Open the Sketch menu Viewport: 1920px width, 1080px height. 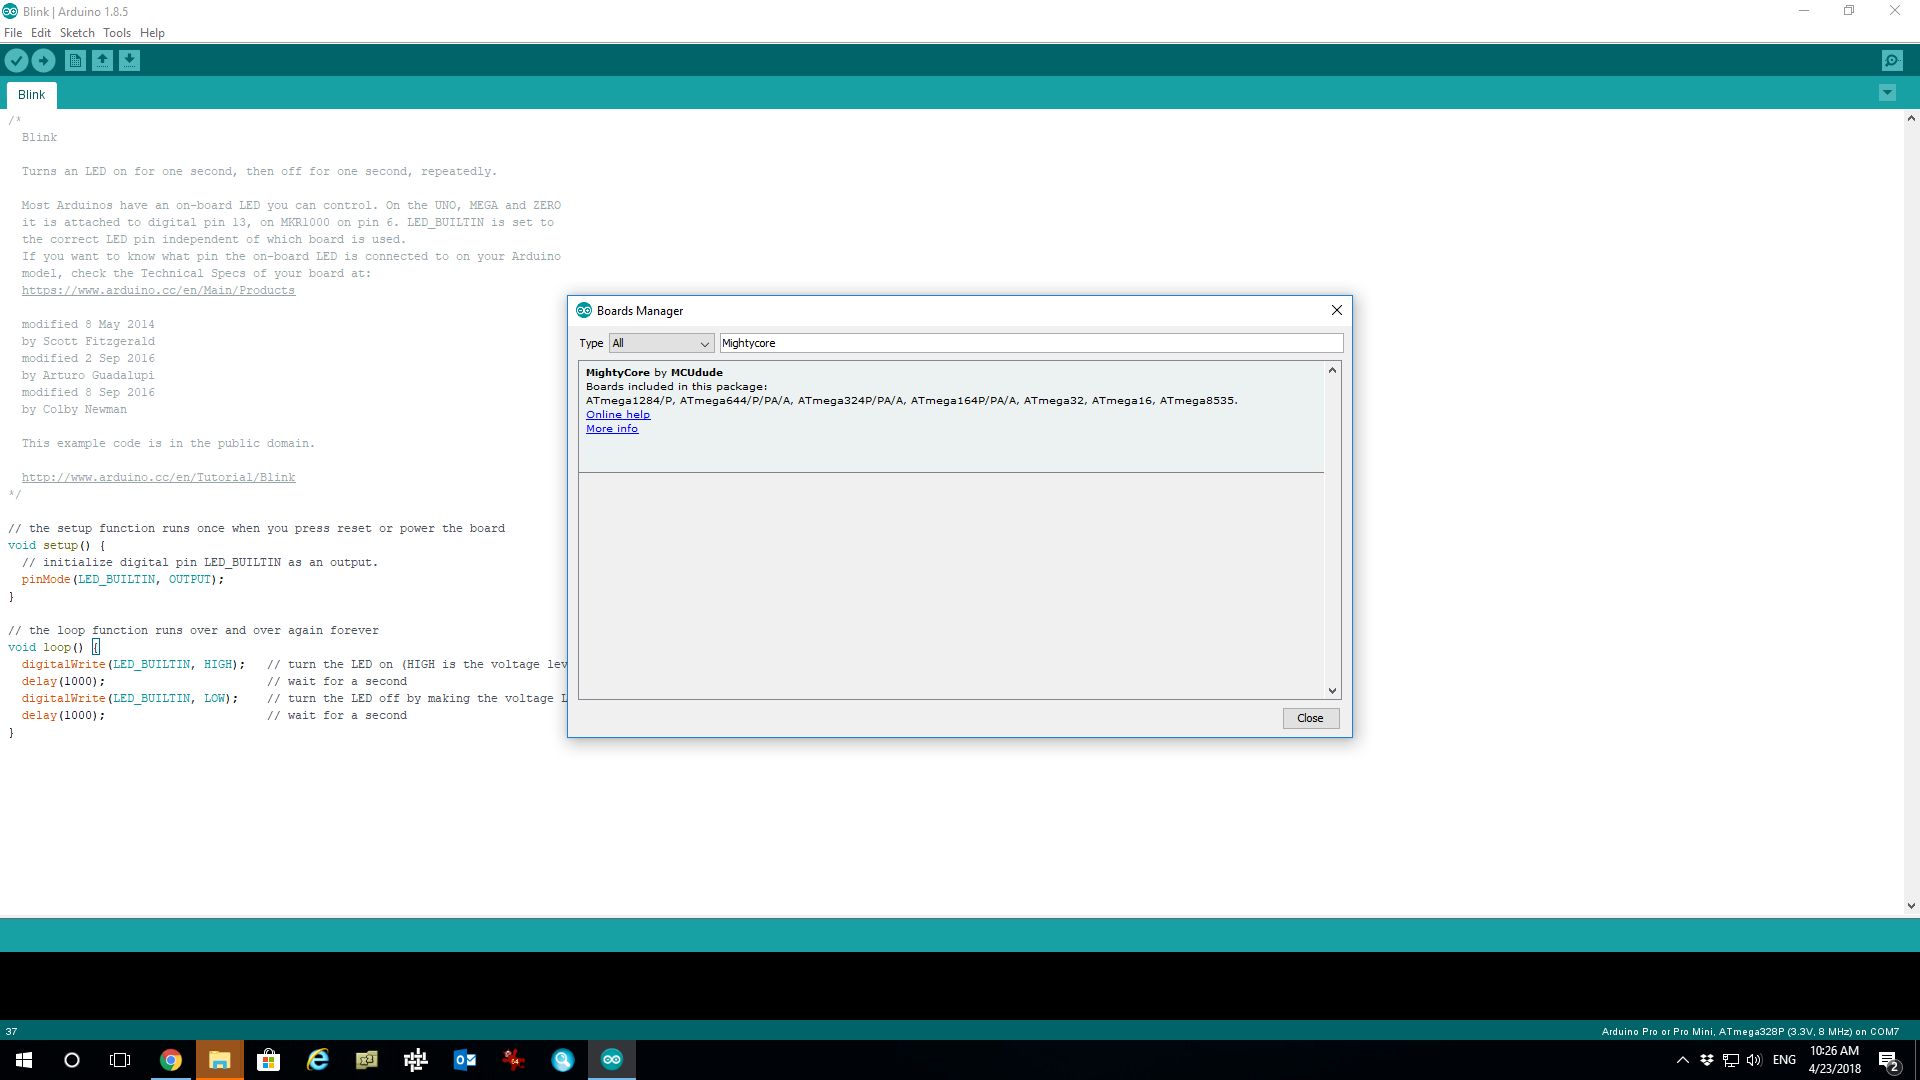tap(77, 33)
